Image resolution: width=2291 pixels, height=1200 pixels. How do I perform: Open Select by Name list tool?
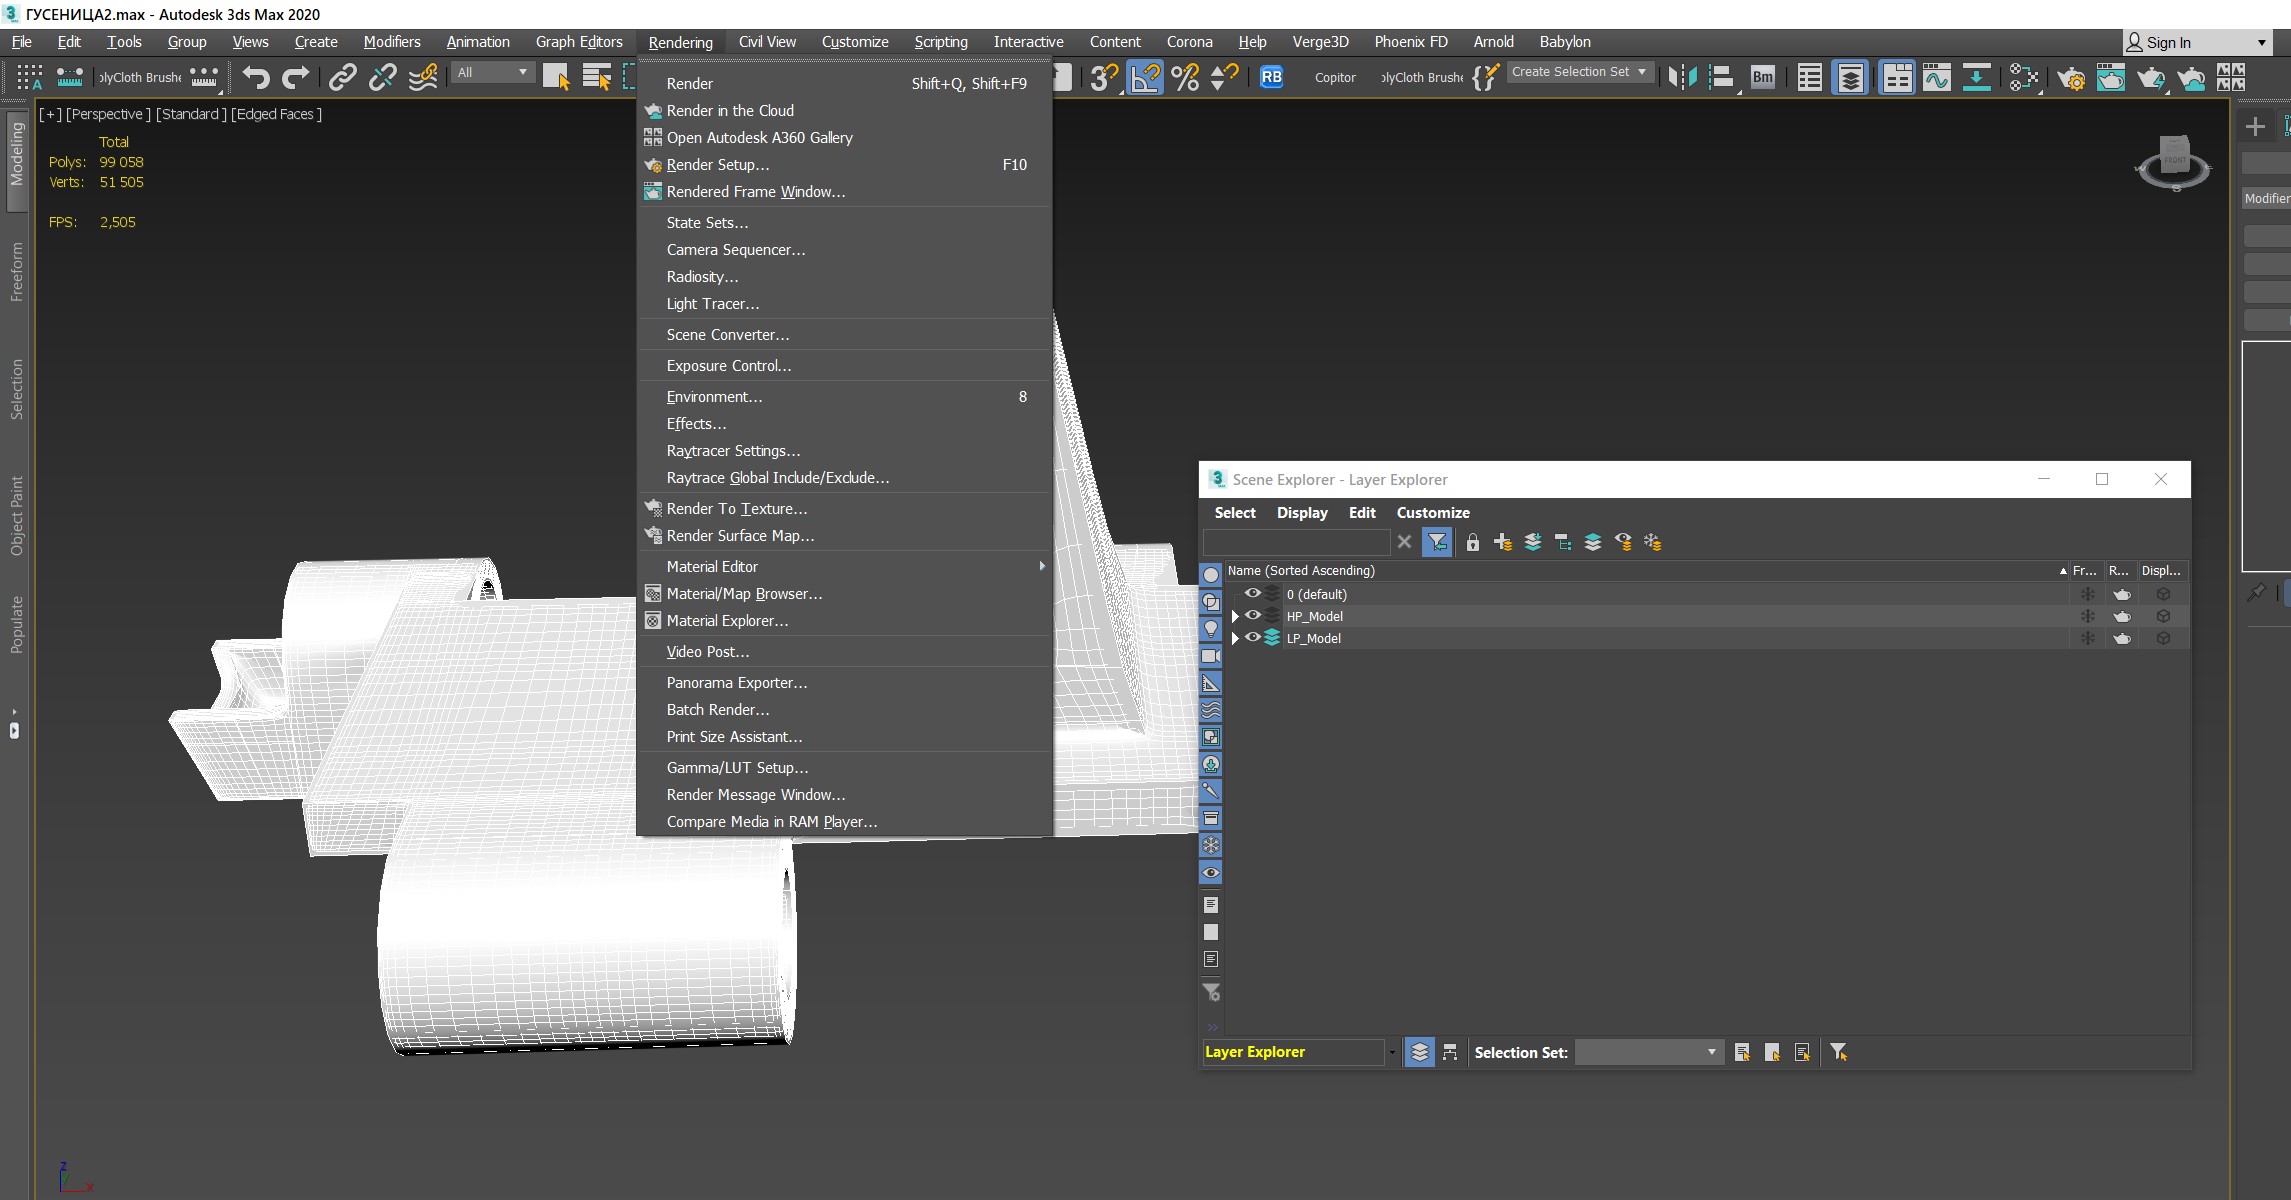pos(597,77)
